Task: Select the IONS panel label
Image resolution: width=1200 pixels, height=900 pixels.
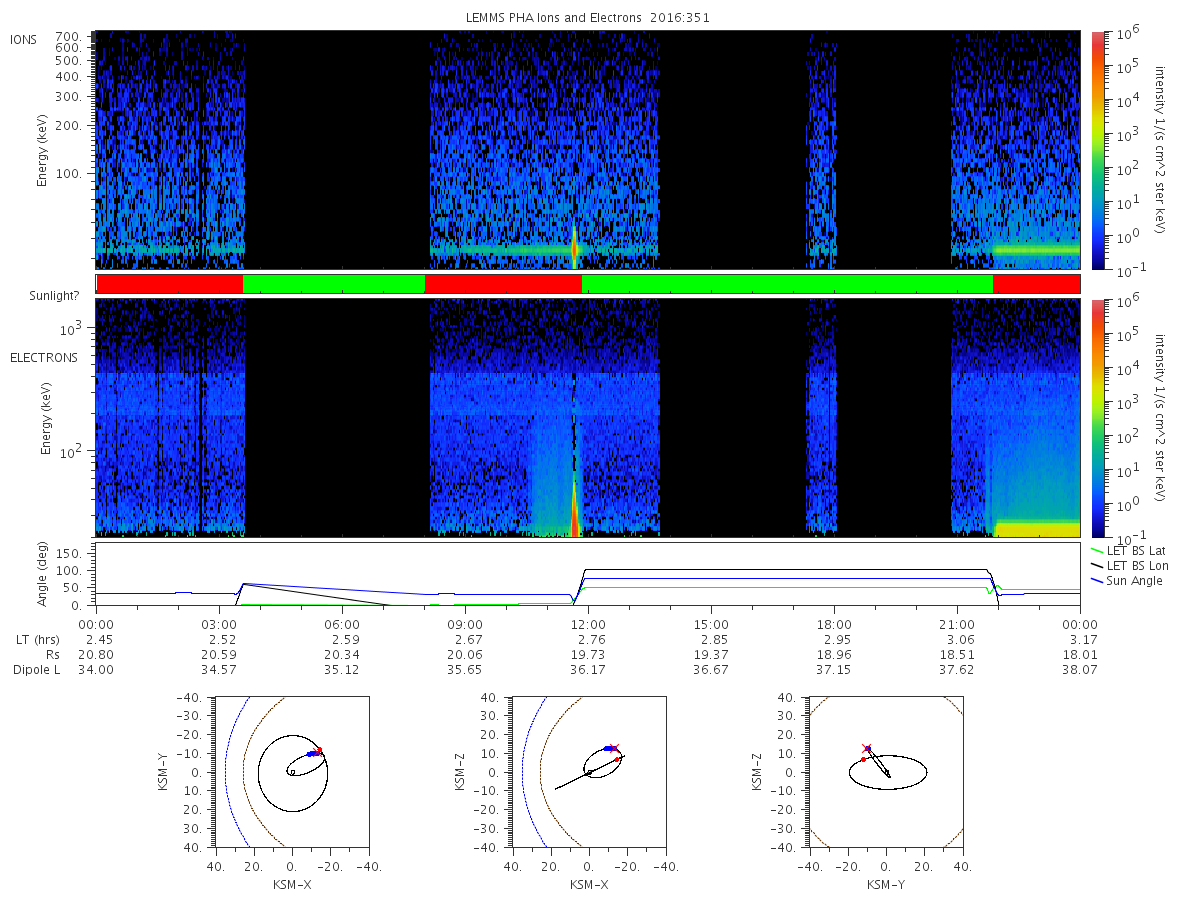Action: point(25,39)
